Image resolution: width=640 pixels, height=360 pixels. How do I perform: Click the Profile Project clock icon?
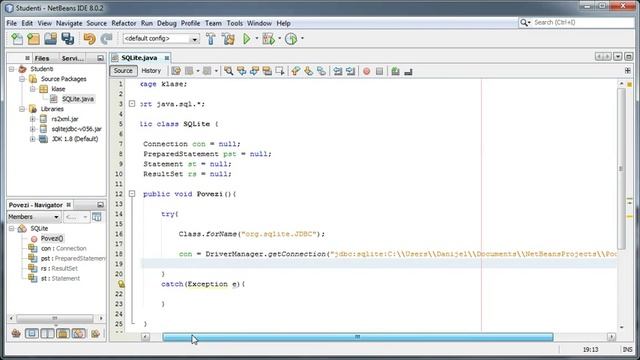291,39
